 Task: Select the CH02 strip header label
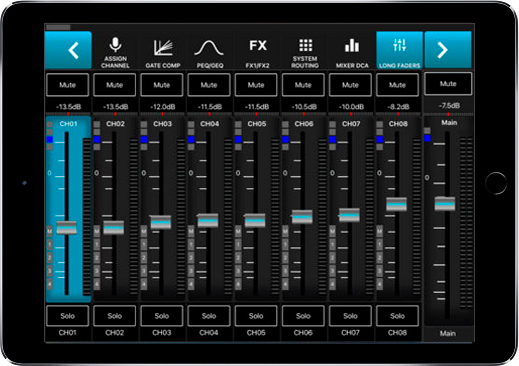point(115,124)
